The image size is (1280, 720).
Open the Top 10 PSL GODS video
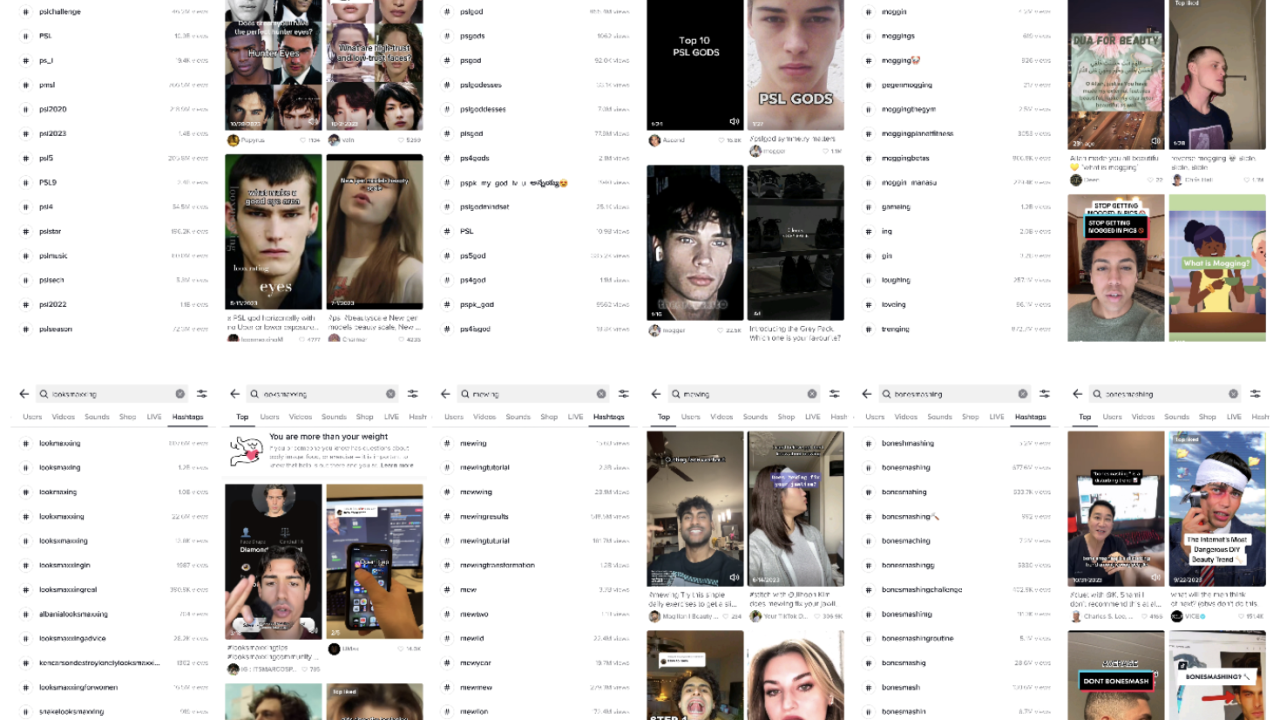click(695, 65)
